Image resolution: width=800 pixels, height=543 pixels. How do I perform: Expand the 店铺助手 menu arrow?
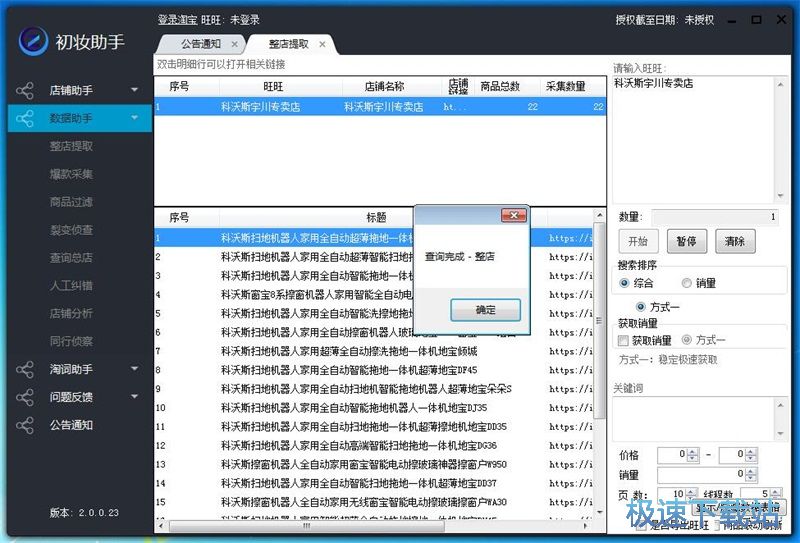(x=134, y=90)
